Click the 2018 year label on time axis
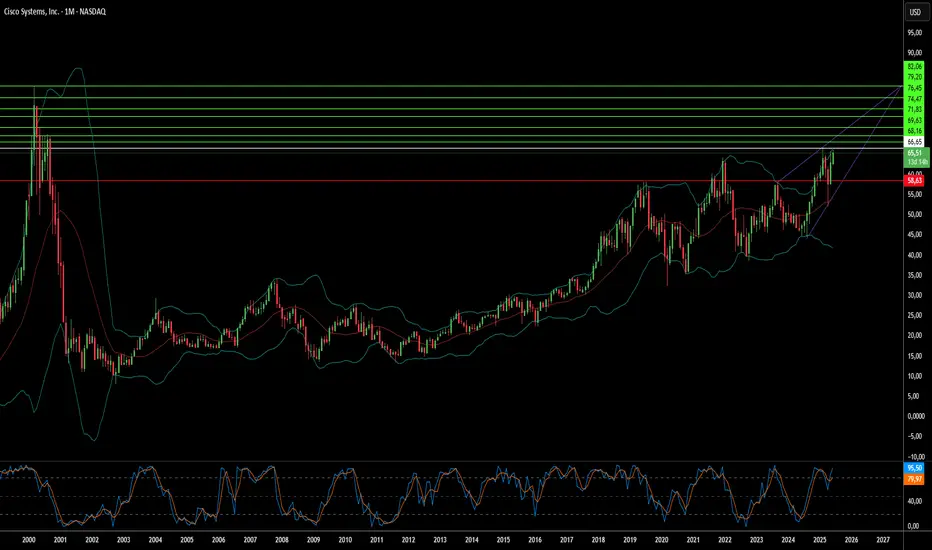This screenshot has height=550, width=932. point(598,540)
